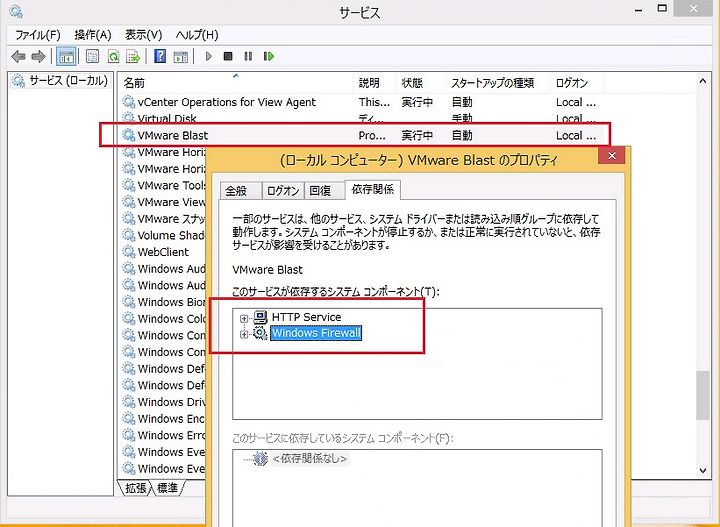Select HTTP Service dependency item

pos(306,317)
